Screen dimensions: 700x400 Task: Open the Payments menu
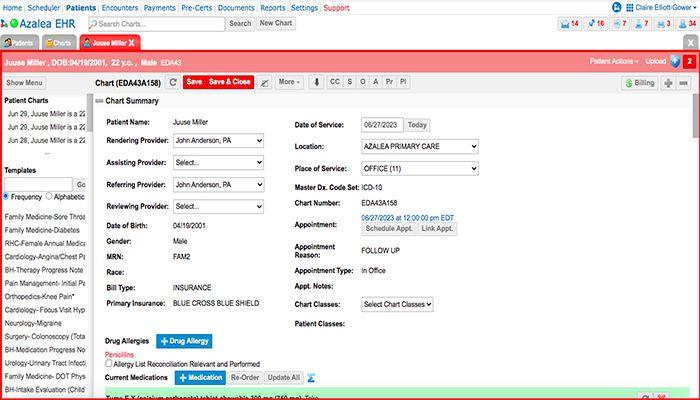click(x=160, y=8)
